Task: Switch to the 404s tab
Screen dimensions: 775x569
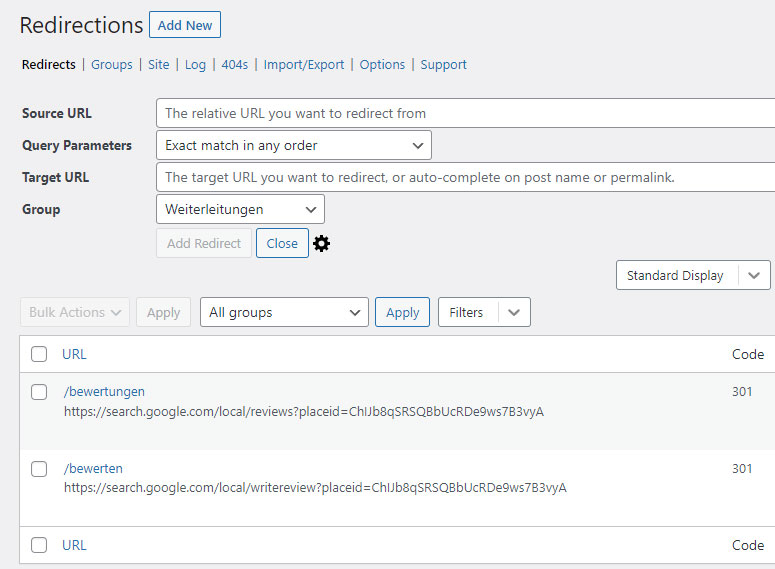Action: point(235,65)
